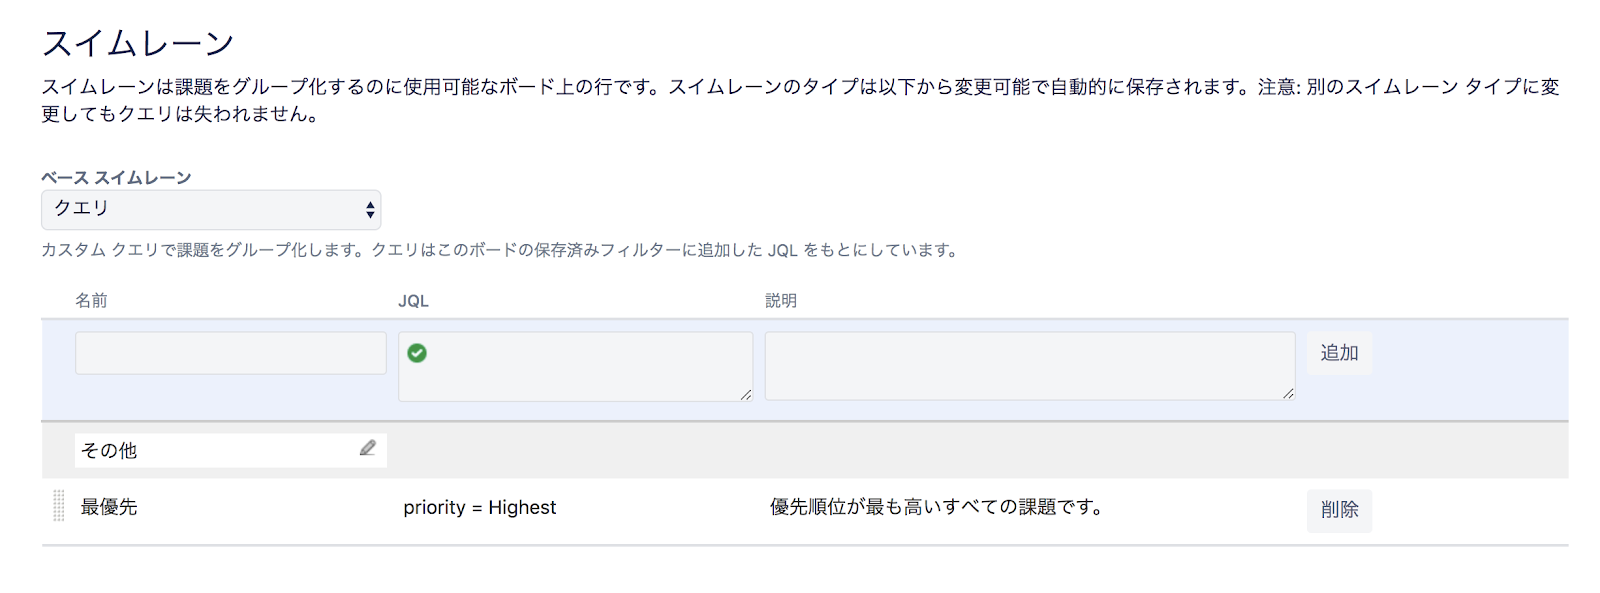Viewport: 1600px width, 593px height.
Task: Click the JQL column header
Action: (x=413, y=301)
